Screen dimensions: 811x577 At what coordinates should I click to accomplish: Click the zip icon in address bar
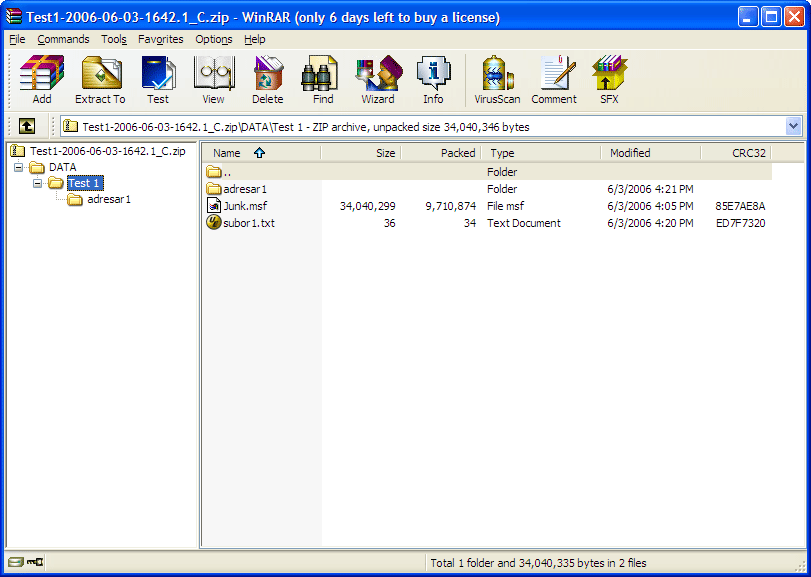[70, 127]
